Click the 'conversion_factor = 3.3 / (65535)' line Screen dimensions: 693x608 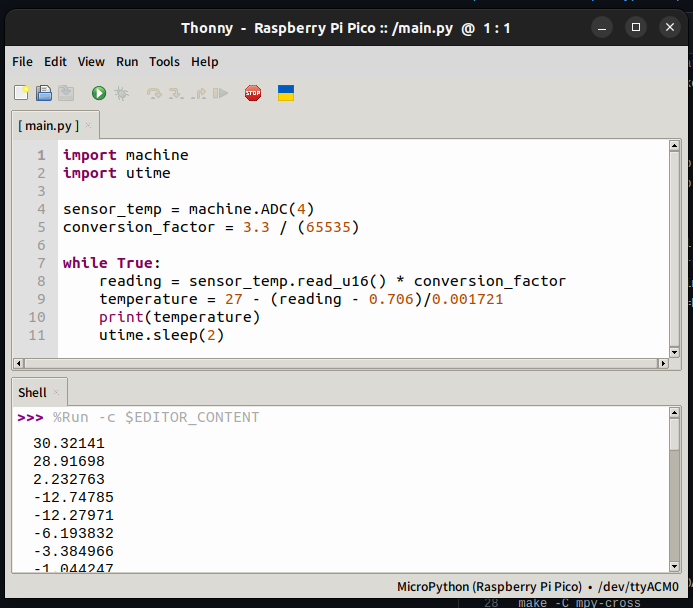tap(211, 227)
